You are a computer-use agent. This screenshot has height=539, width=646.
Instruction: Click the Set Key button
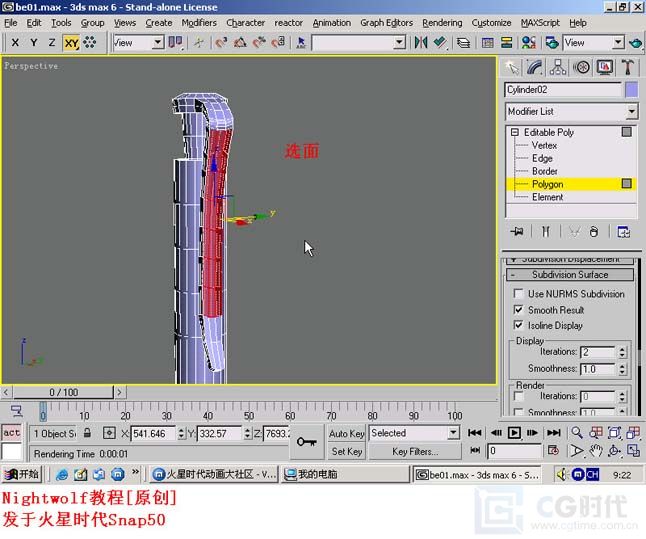[346, 452]
